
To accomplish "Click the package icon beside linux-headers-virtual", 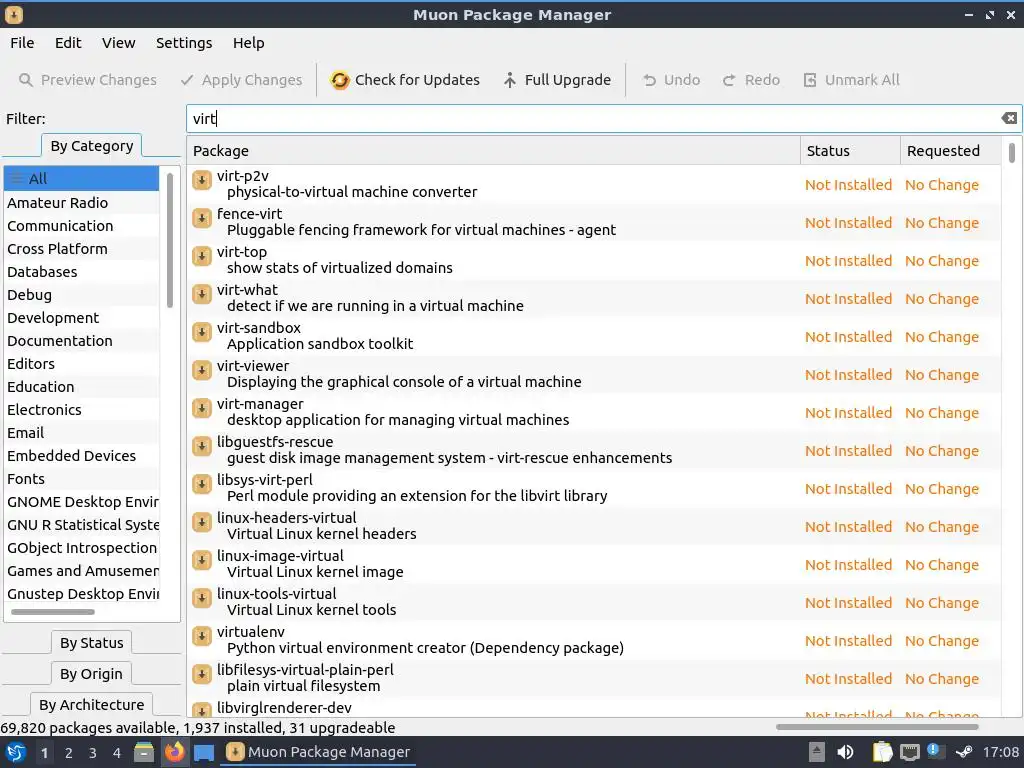I will 202,522.
